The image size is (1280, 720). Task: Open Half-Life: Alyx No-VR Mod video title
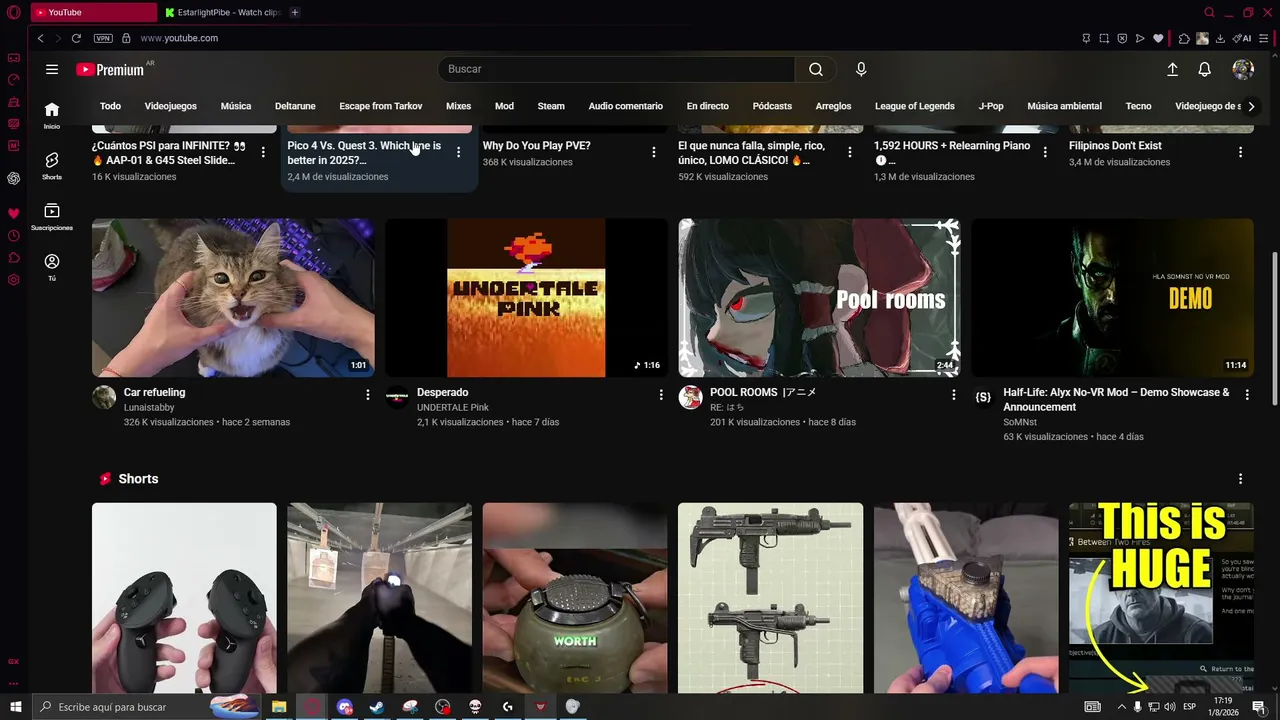pyautogui.click(x=1116, y=400)
